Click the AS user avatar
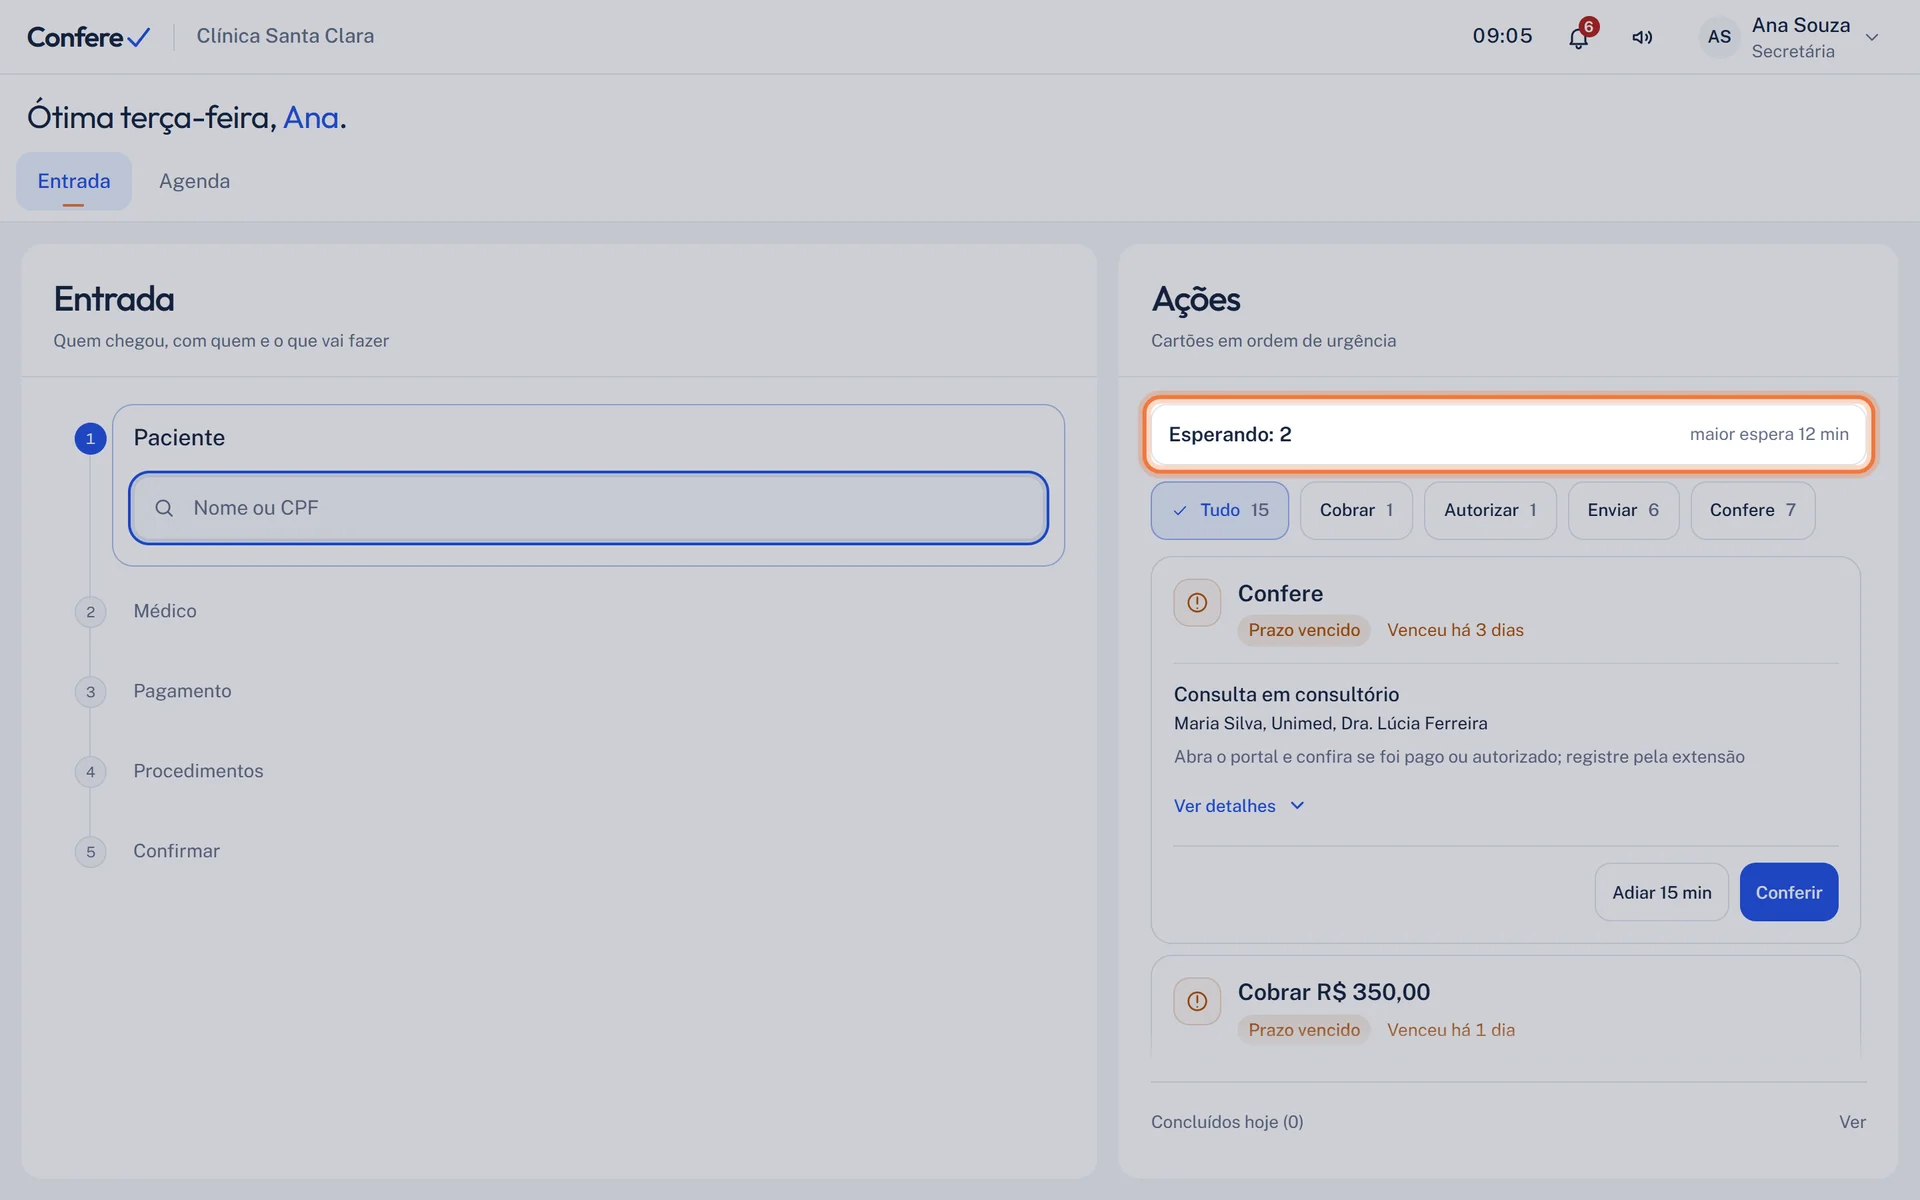This screenshot has height=1200, width=1920. click(x=1719, y=37)
